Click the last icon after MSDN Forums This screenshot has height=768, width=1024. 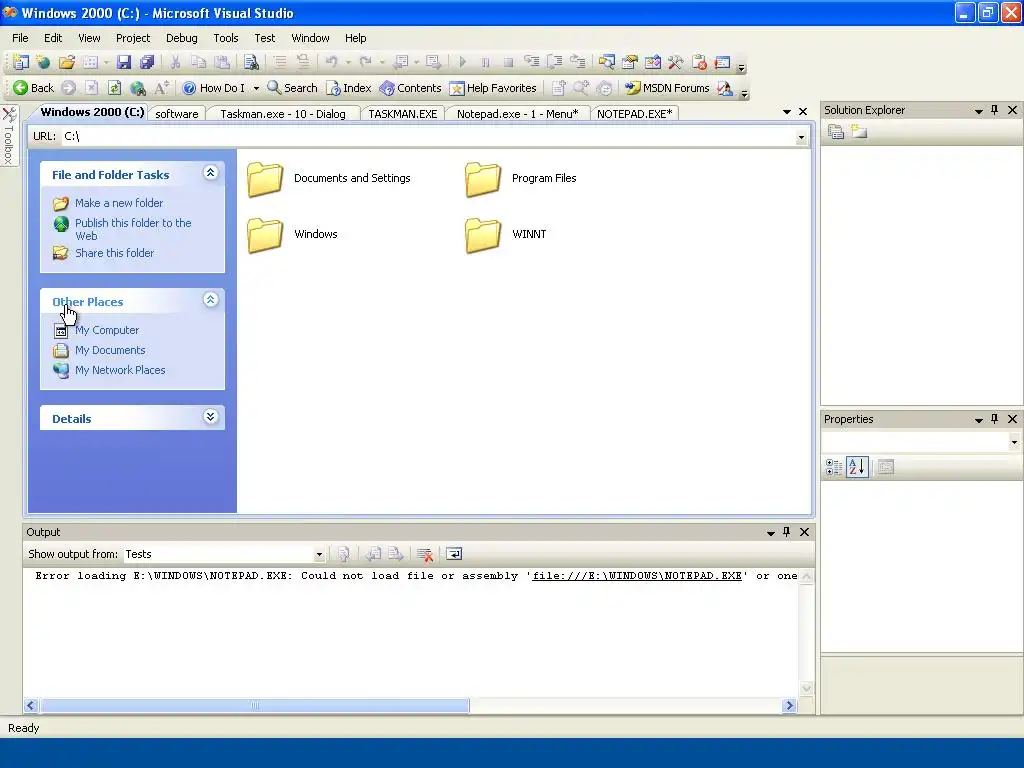(724, 88)
